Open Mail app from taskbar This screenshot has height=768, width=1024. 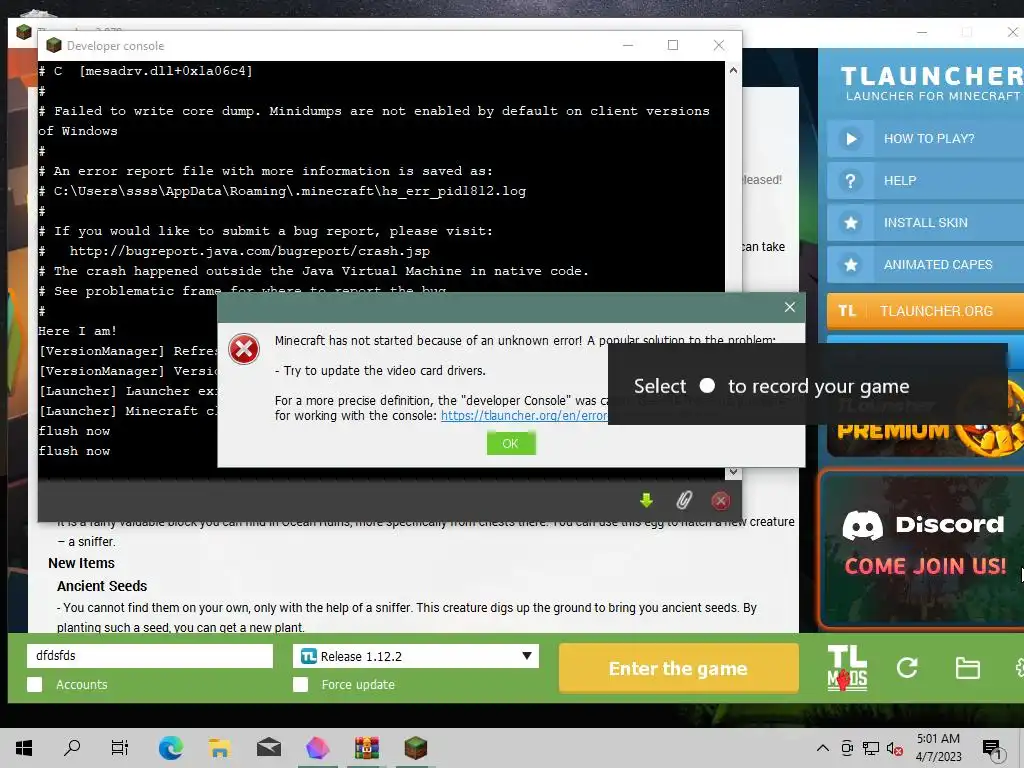coord(268,748)
